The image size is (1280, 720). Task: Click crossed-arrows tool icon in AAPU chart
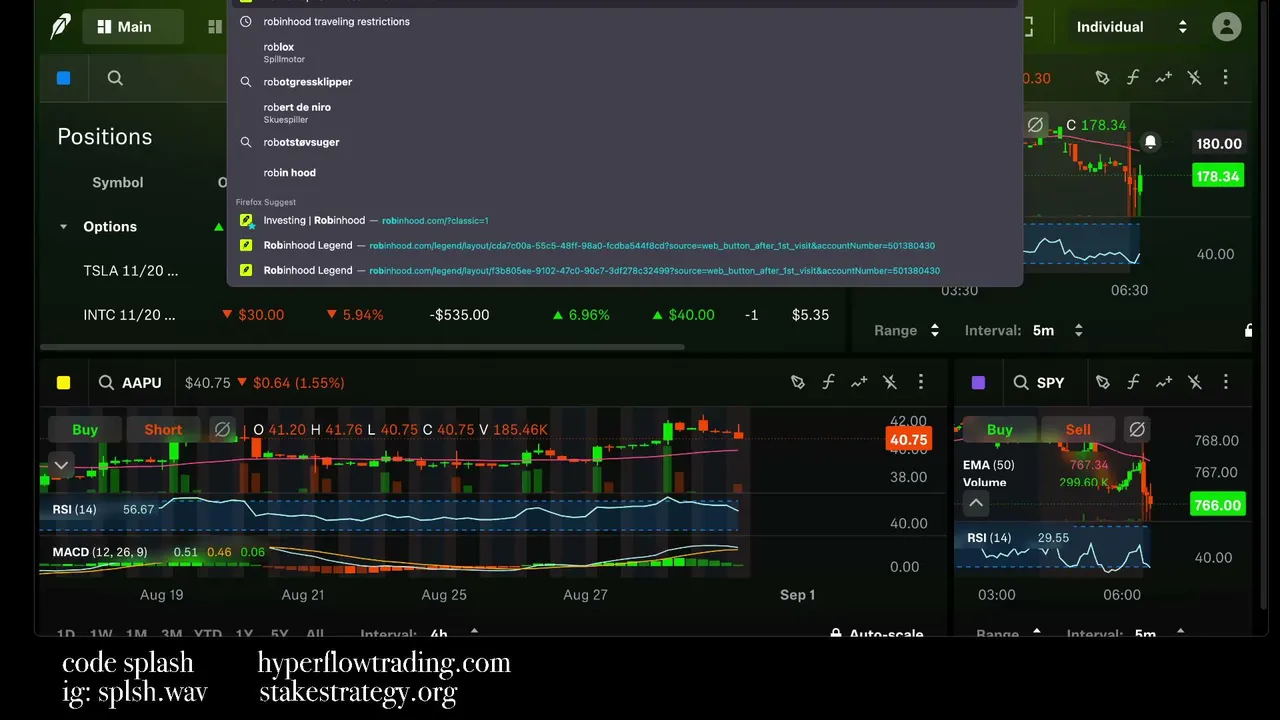(x=890, y=382)
